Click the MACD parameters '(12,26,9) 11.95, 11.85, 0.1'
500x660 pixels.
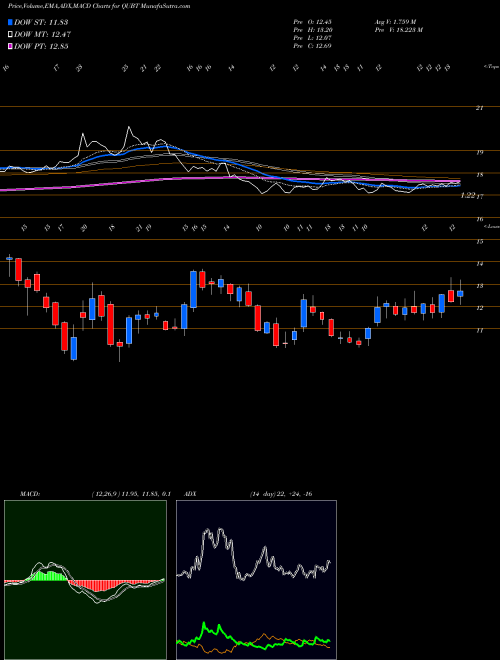(130, 494)
